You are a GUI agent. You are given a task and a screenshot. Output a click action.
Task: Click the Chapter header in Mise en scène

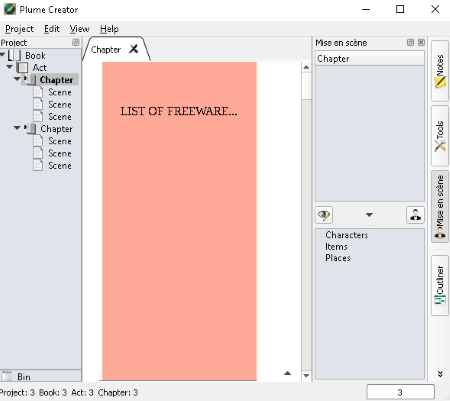click(x=370, y=59)
